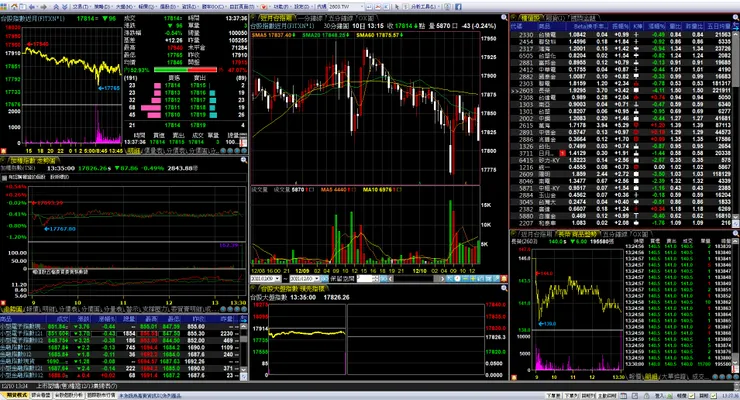This screenshot has height=400, width=740.
Task: Click the double up-chevron toolbar icon
Action: tap(56, 7)
